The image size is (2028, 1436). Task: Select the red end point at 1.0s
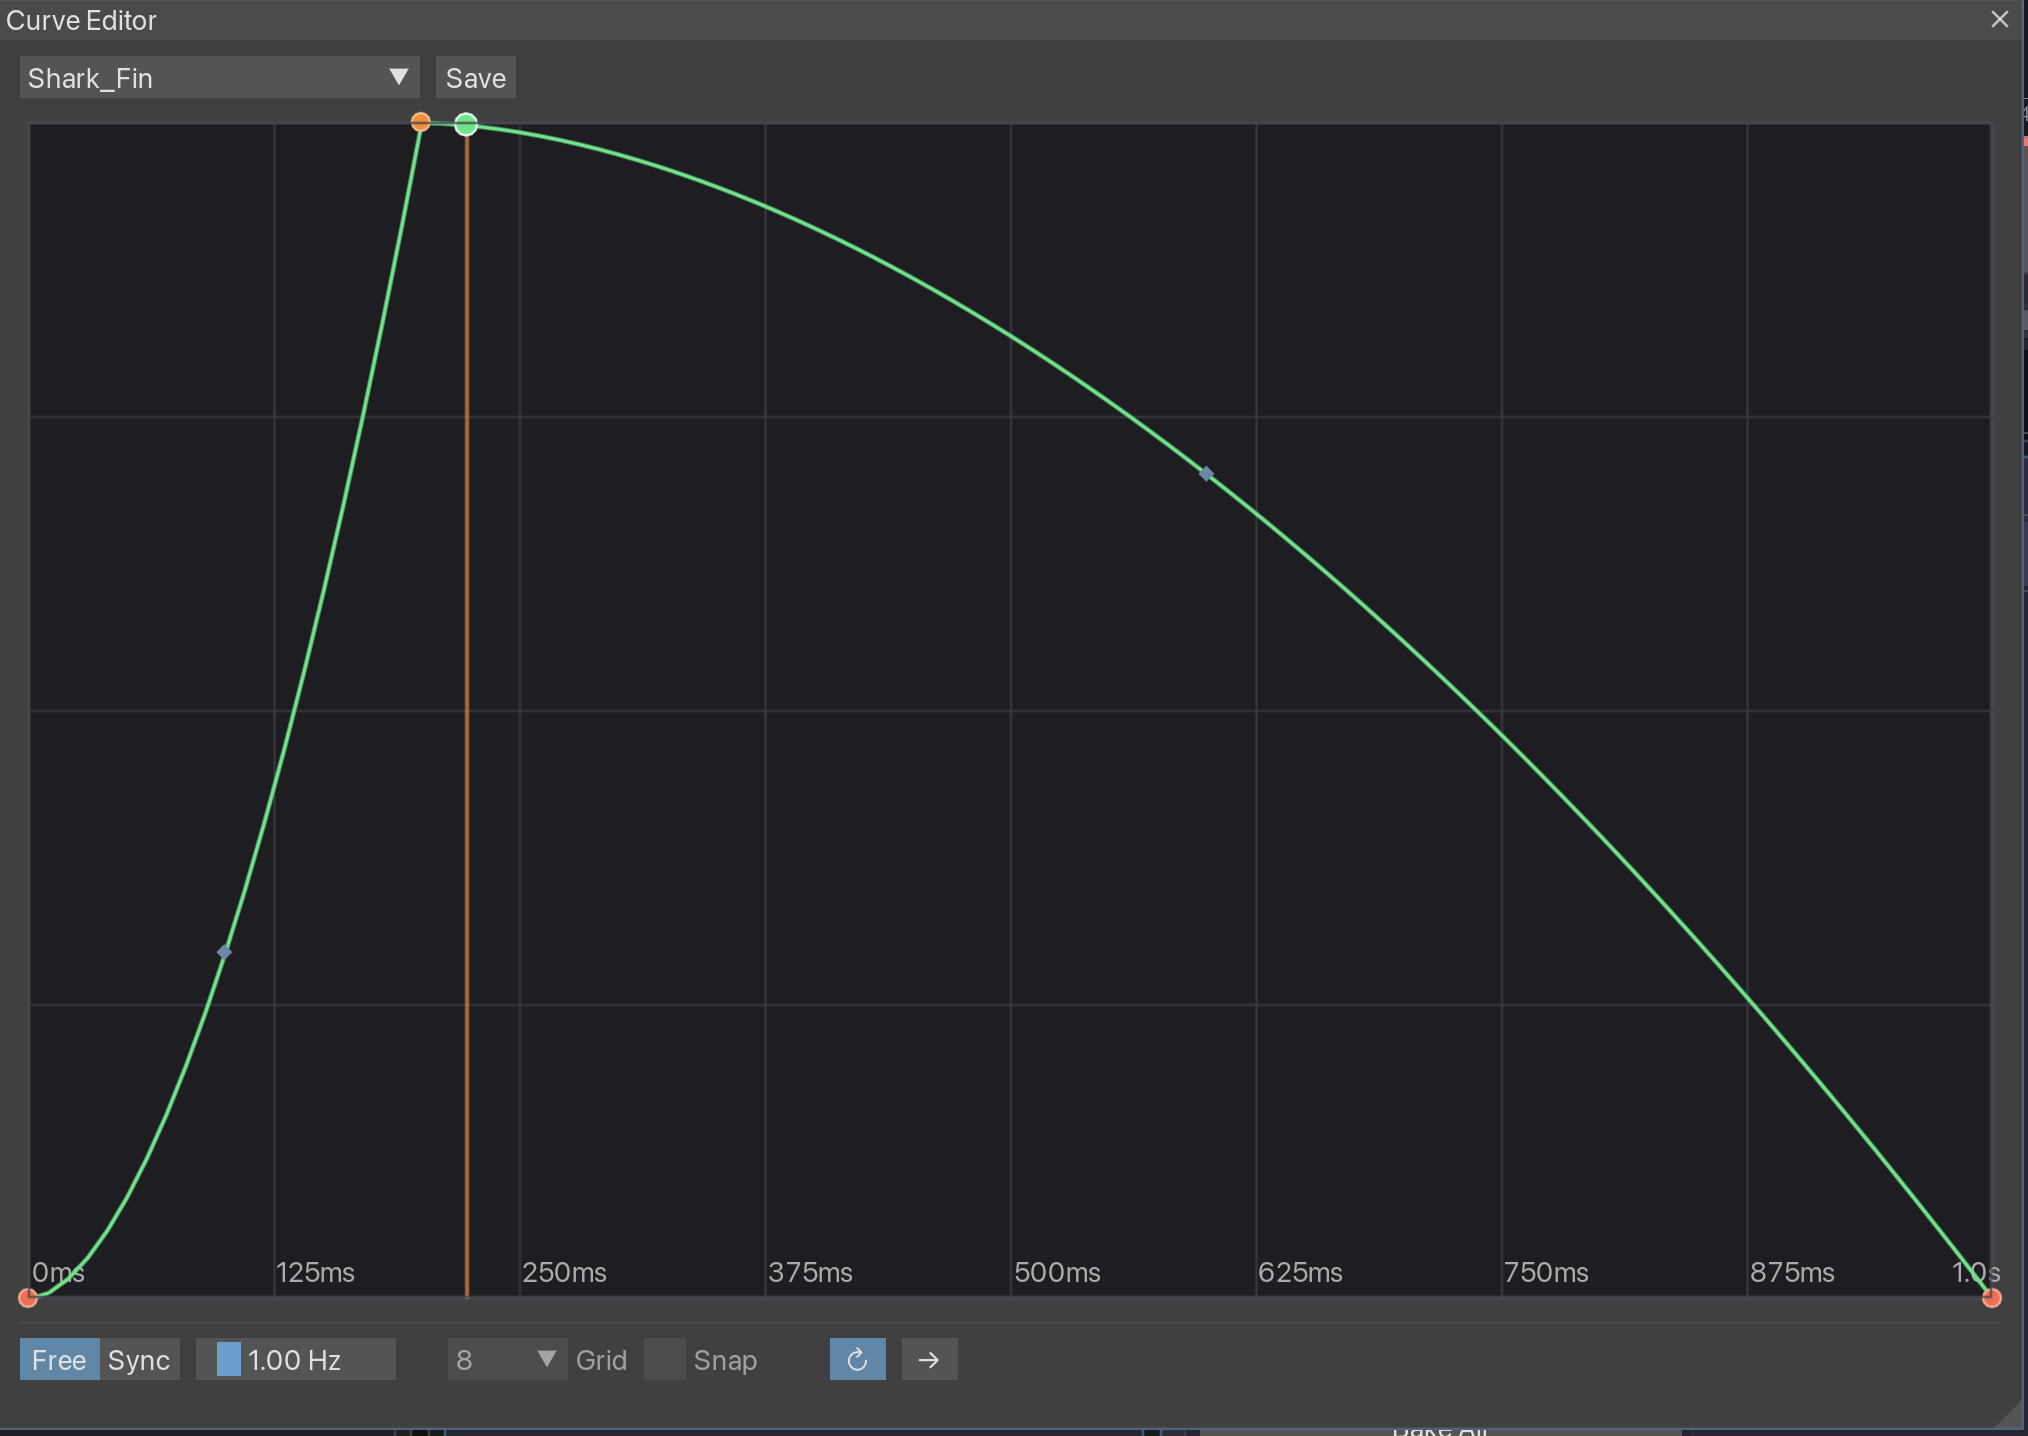1993,1297
